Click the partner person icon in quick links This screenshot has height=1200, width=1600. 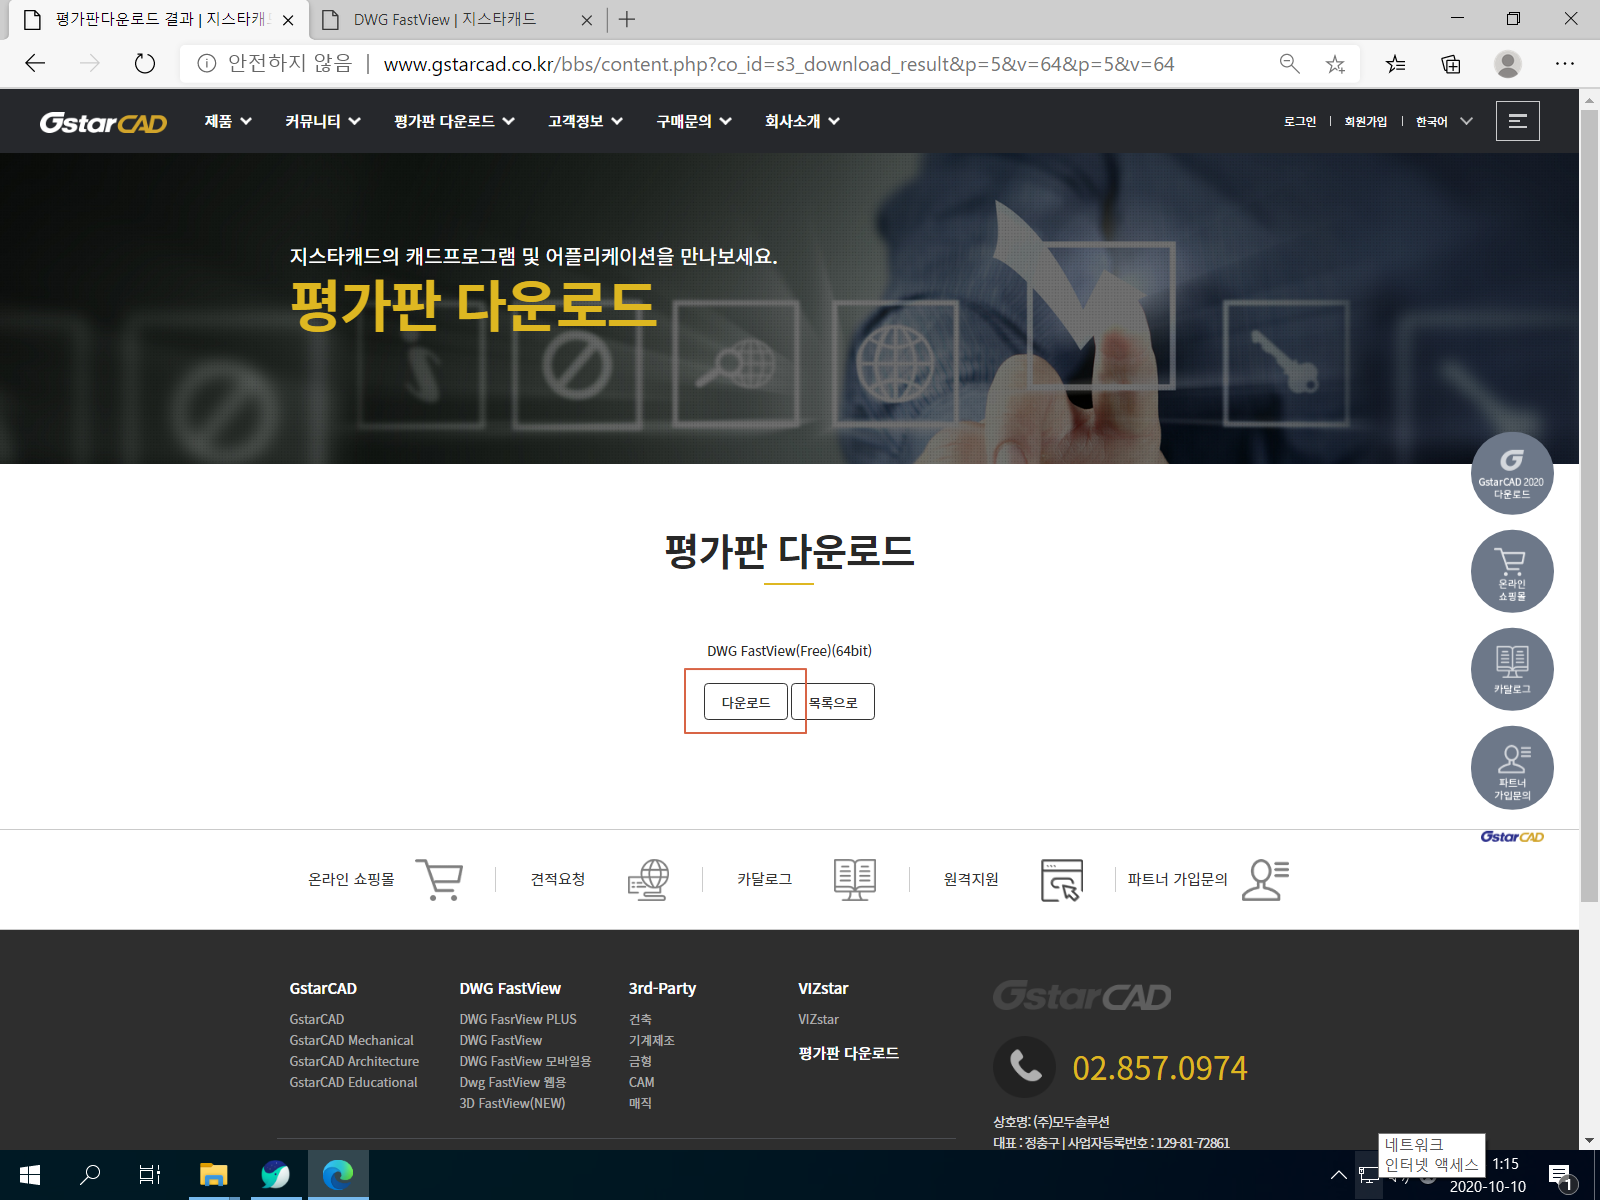[1265, 880]
